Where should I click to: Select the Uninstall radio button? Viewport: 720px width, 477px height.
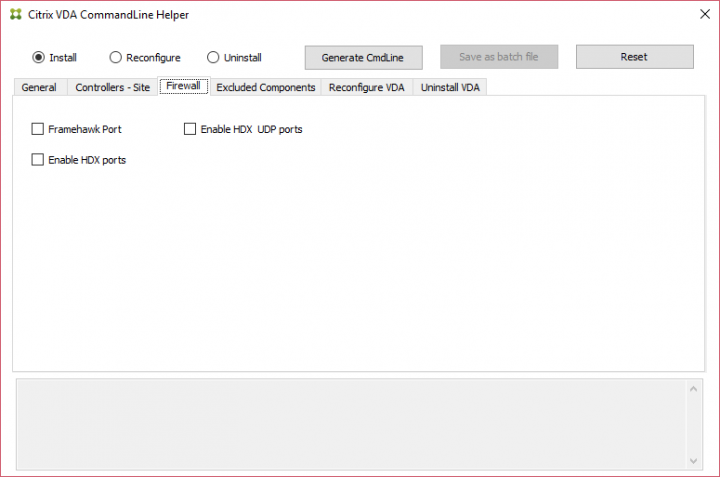213,57
